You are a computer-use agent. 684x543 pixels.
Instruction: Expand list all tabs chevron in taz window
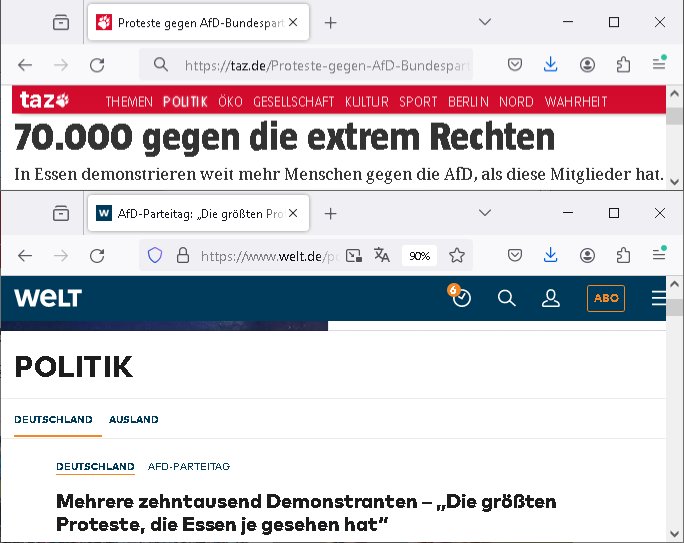[485, 22]
